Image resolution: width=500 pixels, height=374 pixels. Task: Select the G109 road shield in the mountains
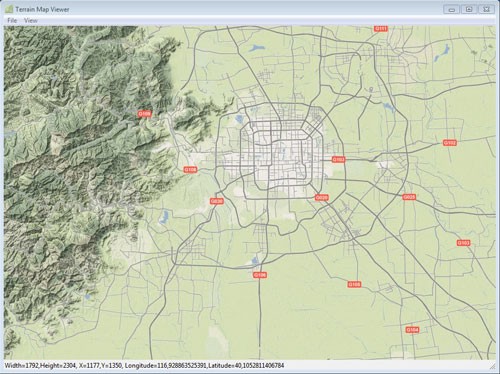144,114
